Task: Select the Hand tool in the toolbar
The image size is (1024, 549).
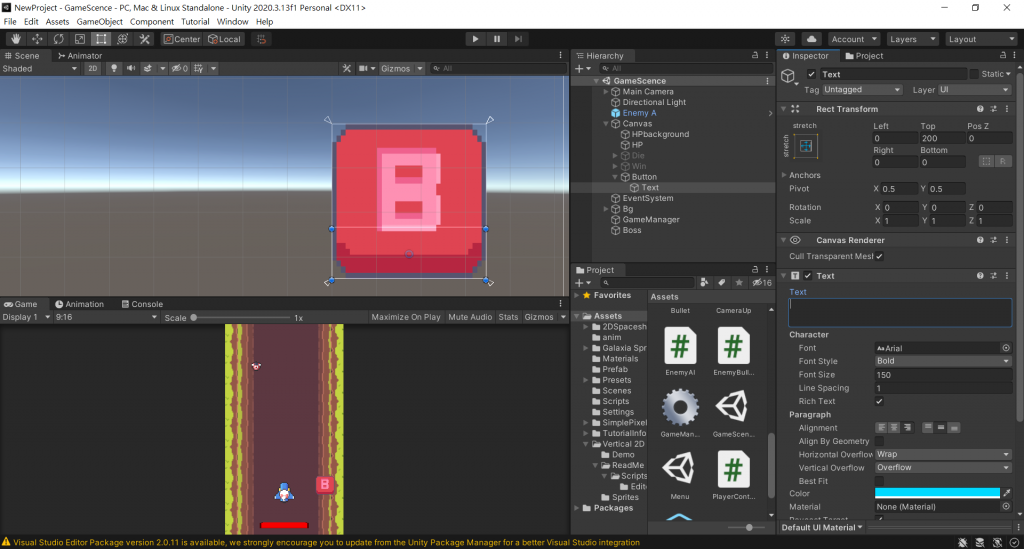Action: 15,39
